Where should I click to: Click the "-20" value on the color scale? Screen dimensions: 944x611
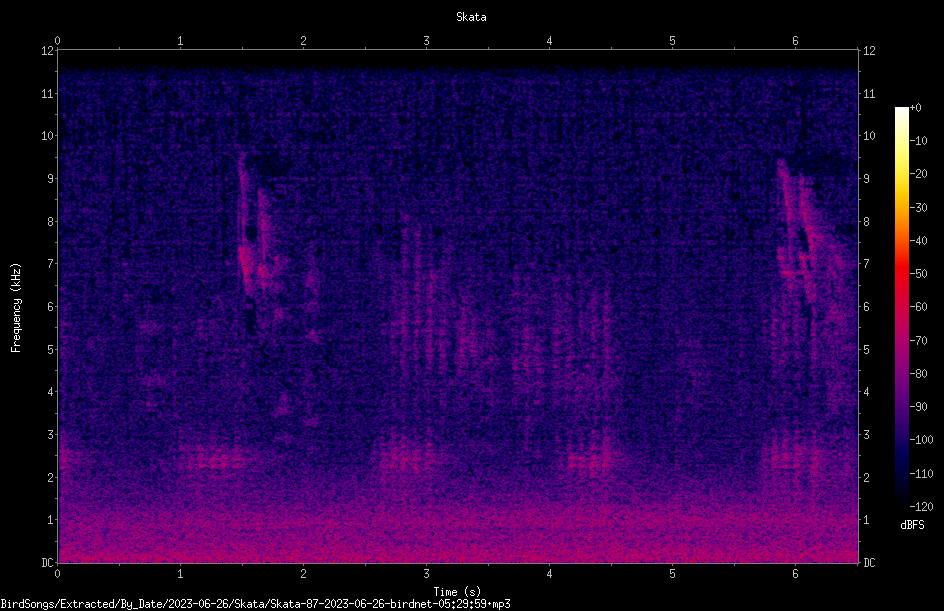(918, 174)
